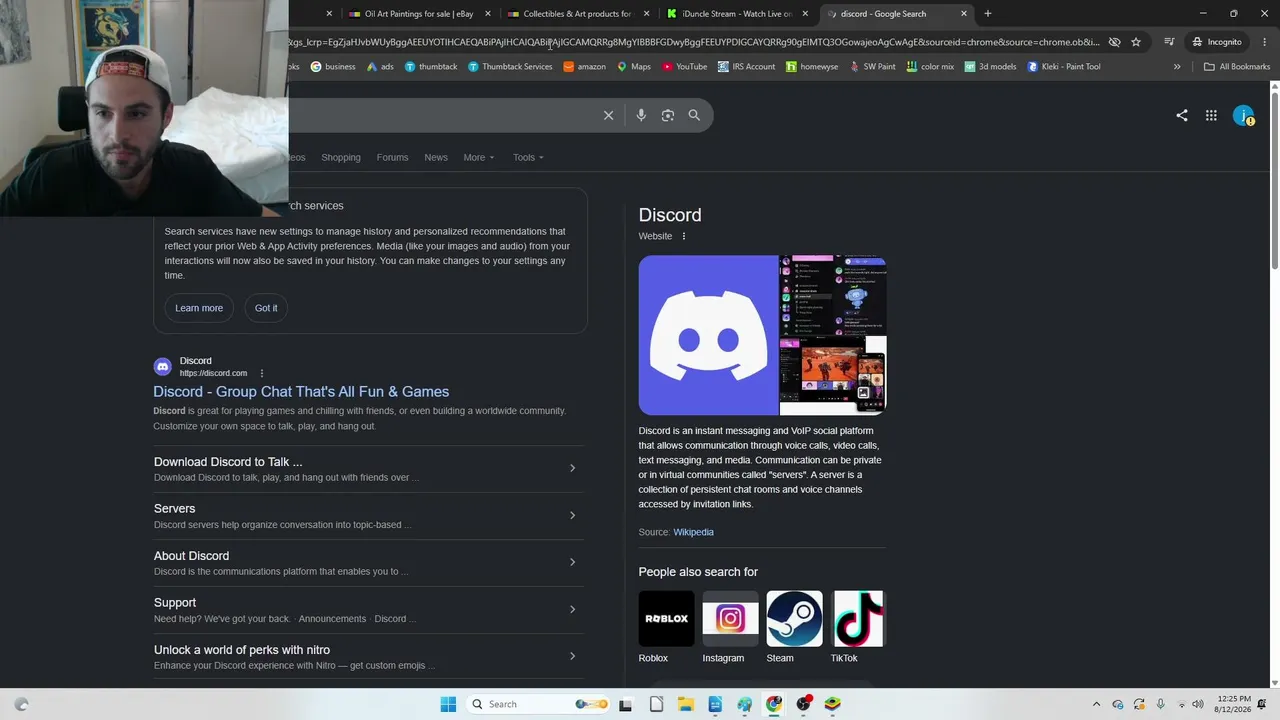1280x720 pixels.
Task: Open the media controls icon in Chrome toolbar
Action: [1169, 42]
